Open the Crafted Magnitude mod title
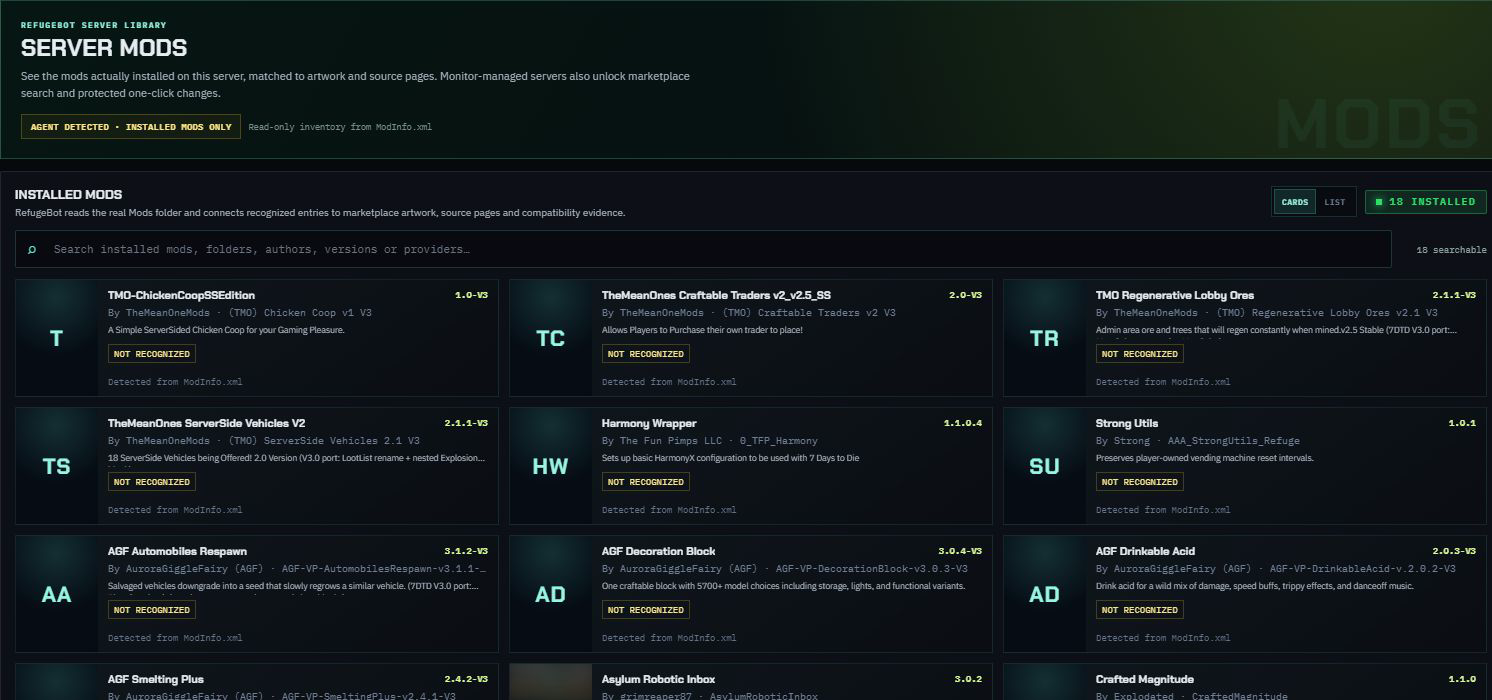1492x700 pixels. [x=1144, y=679]
